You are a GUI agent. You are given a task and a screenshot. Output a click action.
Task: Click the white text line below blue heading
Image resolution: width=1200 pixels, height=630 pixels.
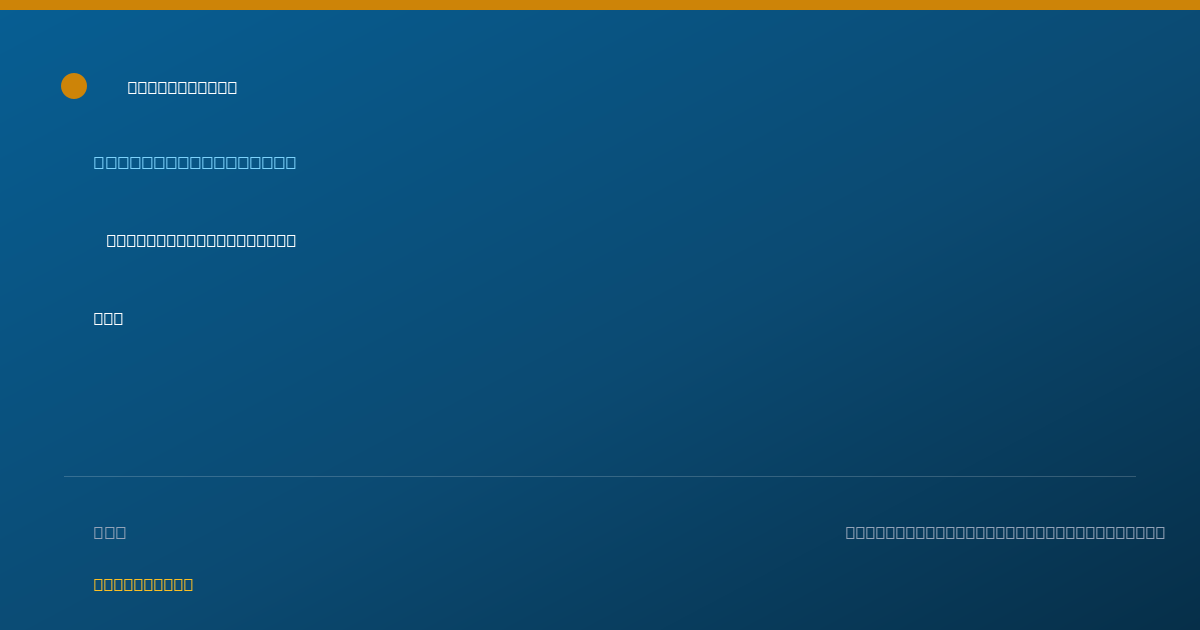201,240
